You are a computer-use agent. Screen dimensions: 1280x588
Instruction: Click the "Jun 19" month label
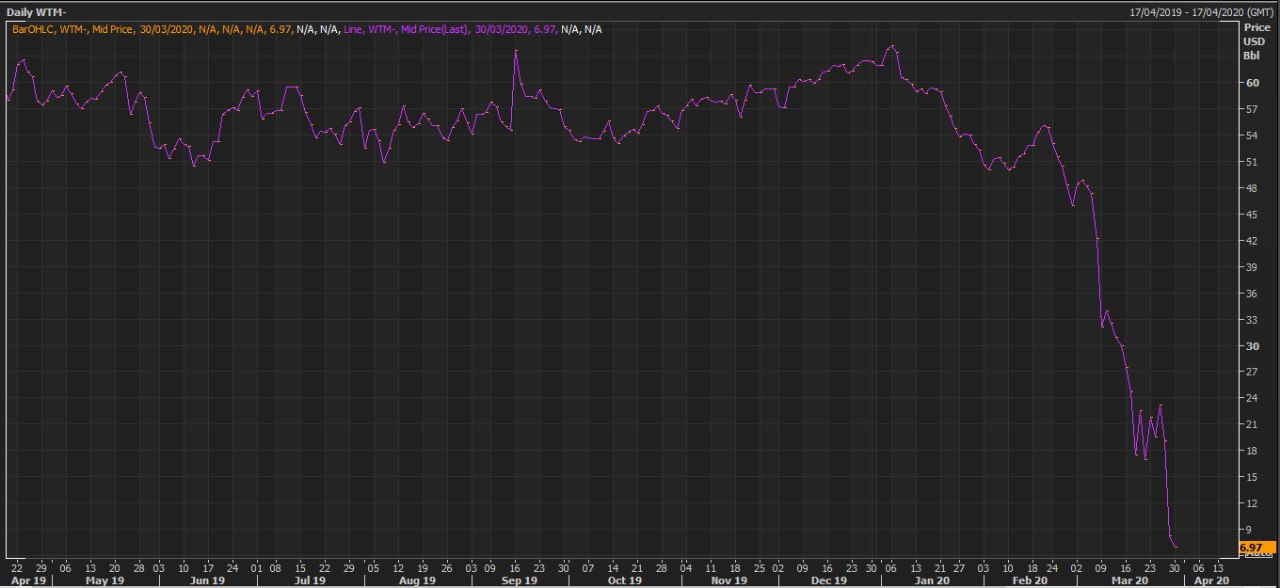pos(206,580)
